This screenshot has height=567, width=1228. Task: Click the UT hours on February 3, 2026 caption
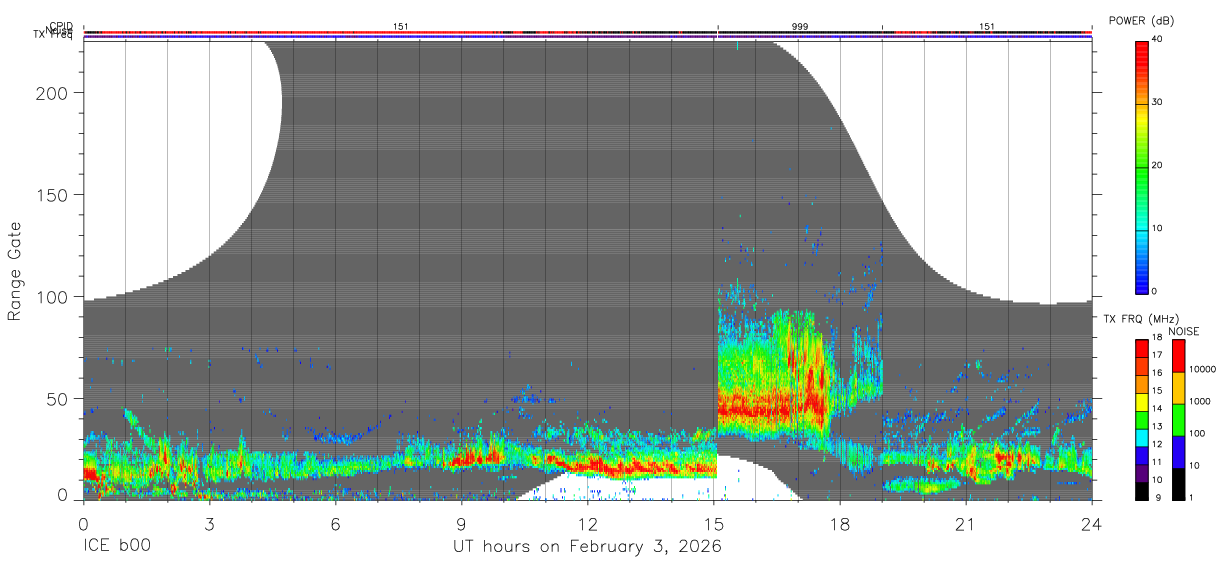point(587,547)
